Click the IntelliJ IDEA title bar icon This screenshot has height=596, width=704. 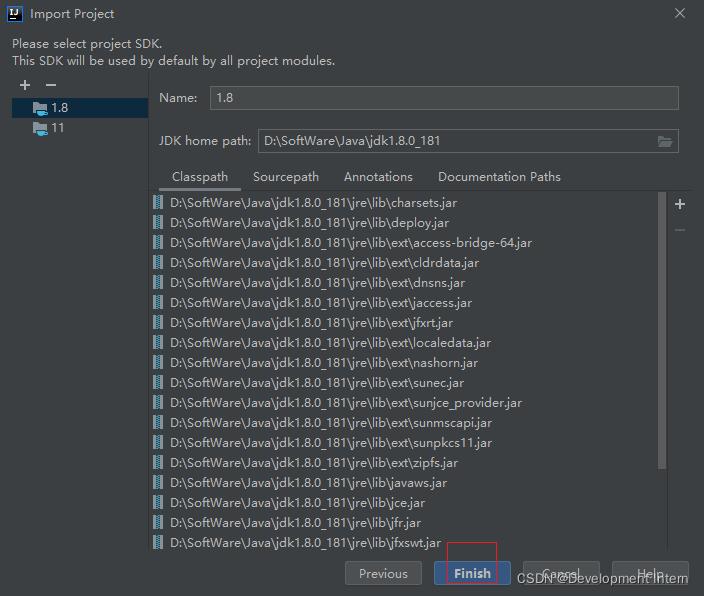15,14
